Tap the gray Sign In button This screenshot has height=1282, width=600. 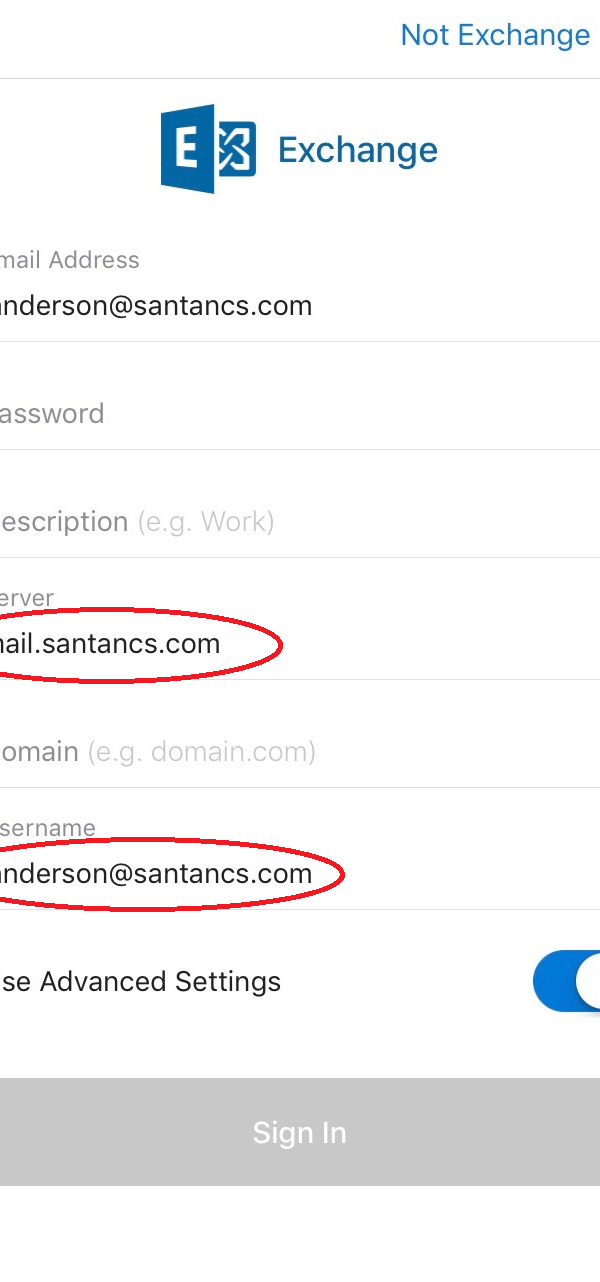300,1132
